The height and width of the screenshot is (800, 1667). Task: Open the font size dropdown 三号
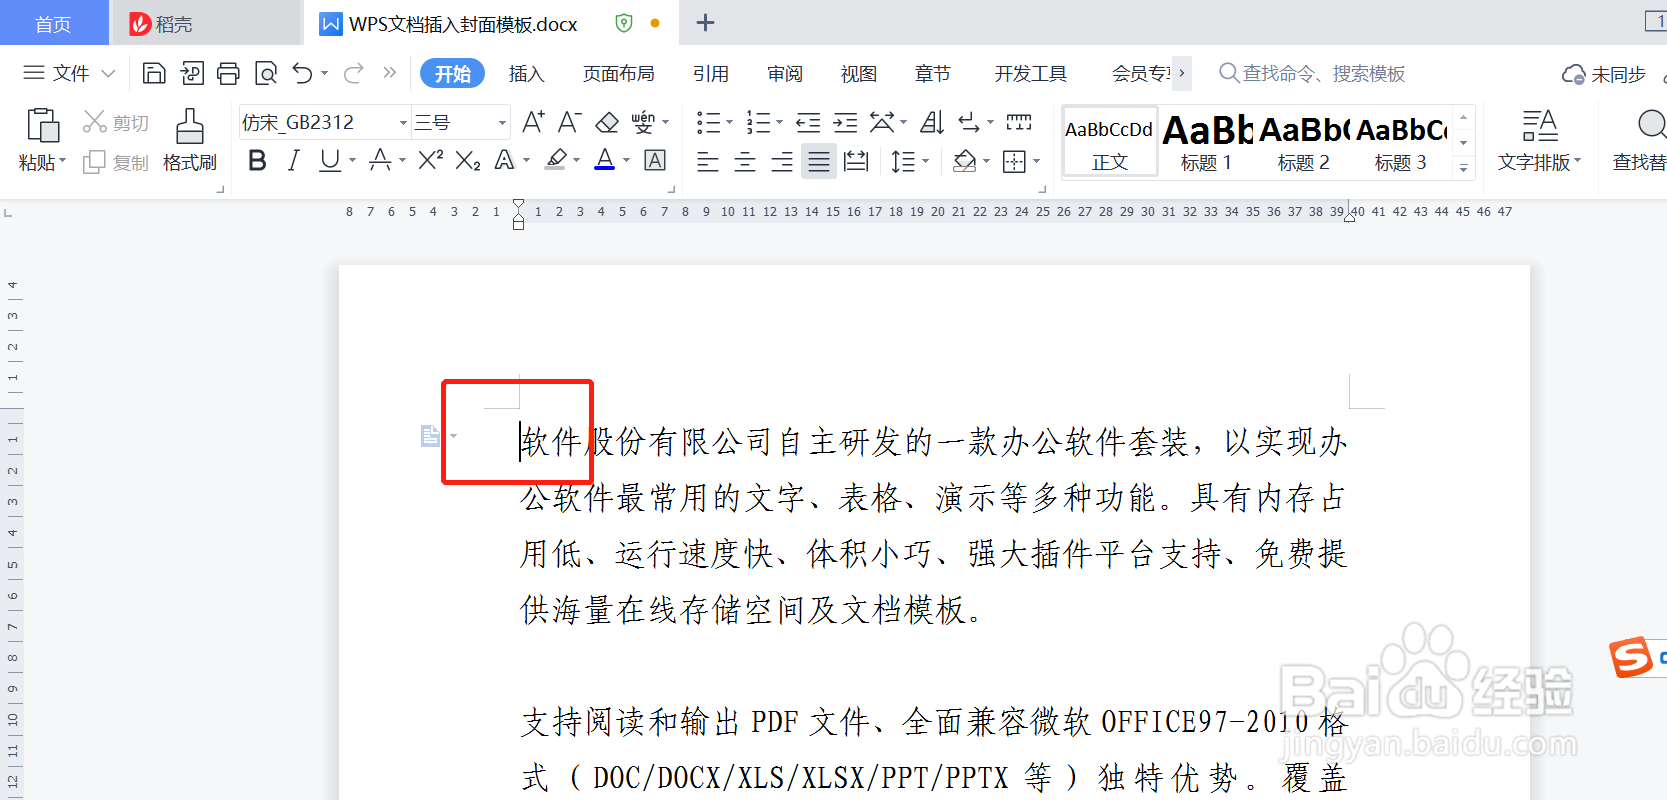click(502, 123)
